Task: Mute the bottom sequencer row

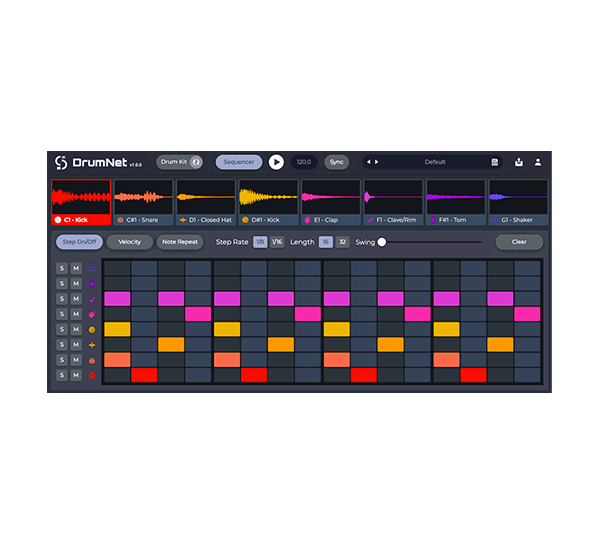Action: click(x=76, y=375)
